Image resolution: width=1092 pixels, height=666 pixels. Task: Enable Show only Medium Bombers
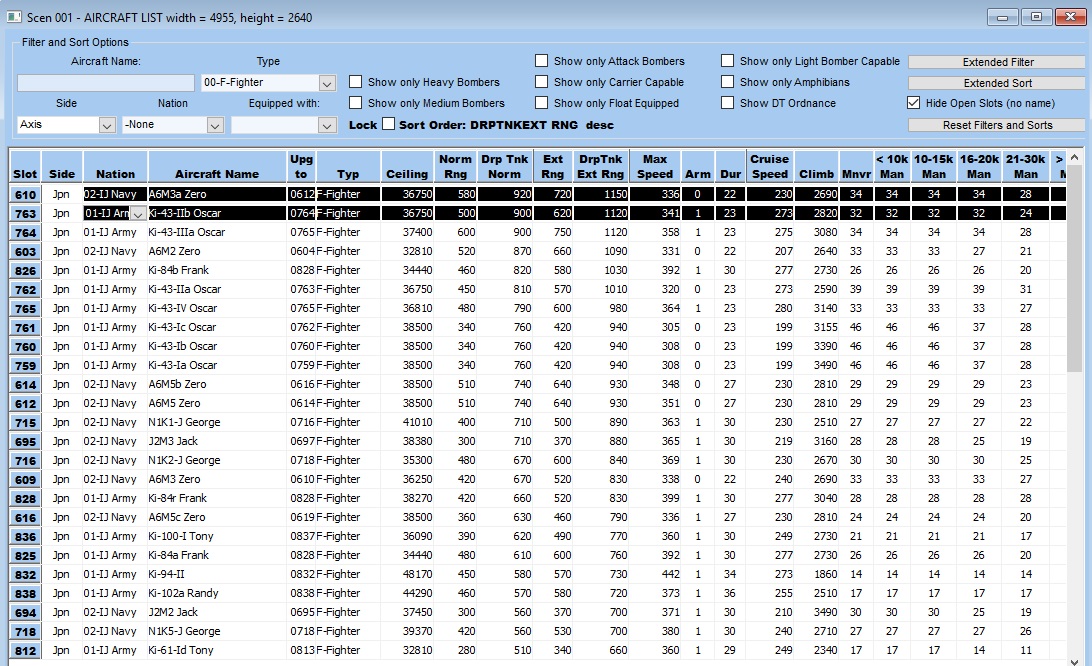[355, 103]
